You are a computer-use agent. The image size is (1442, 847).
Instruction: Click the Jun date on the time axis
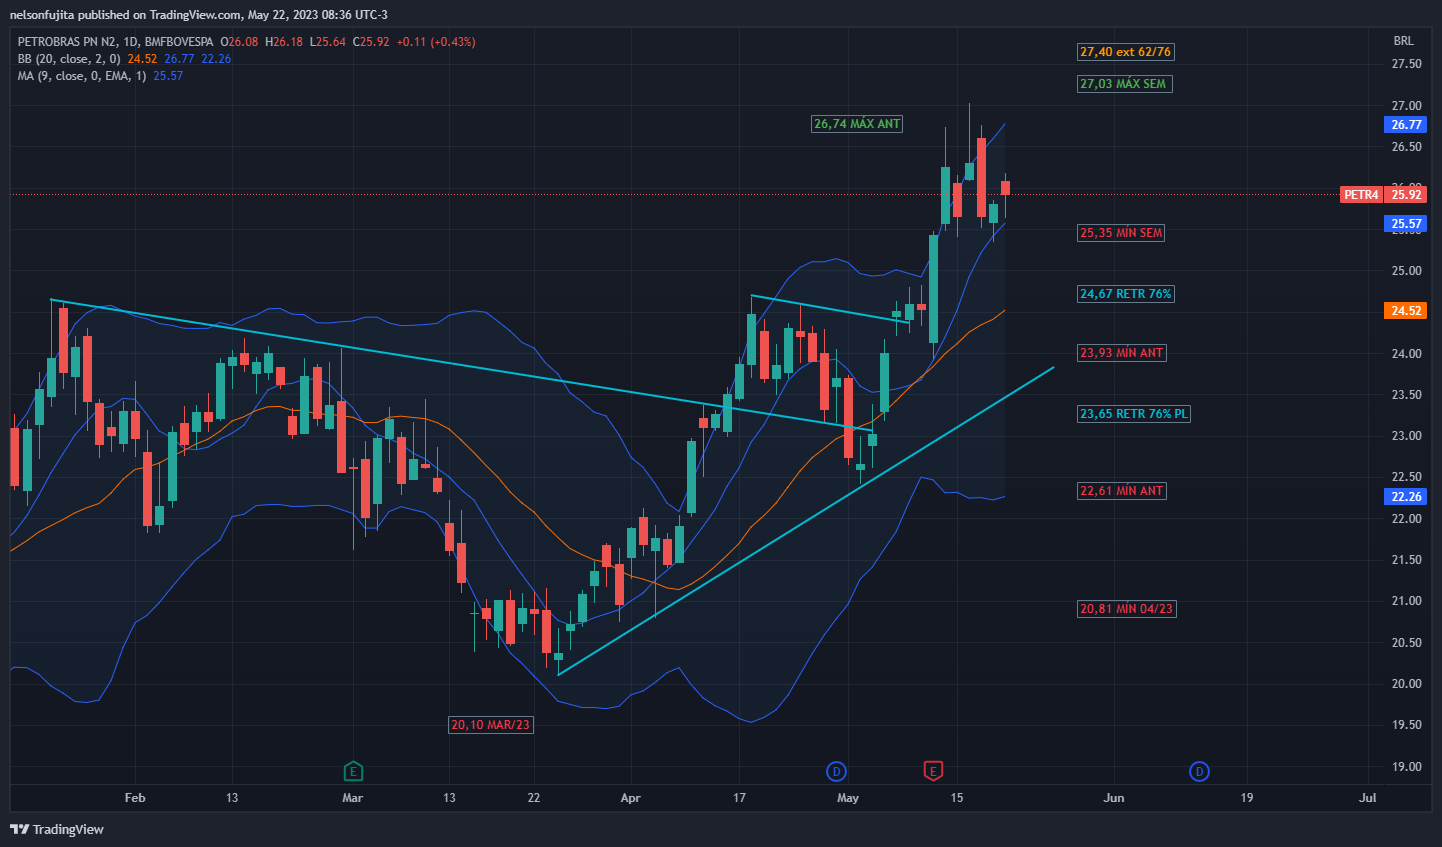coord(1113,798)
